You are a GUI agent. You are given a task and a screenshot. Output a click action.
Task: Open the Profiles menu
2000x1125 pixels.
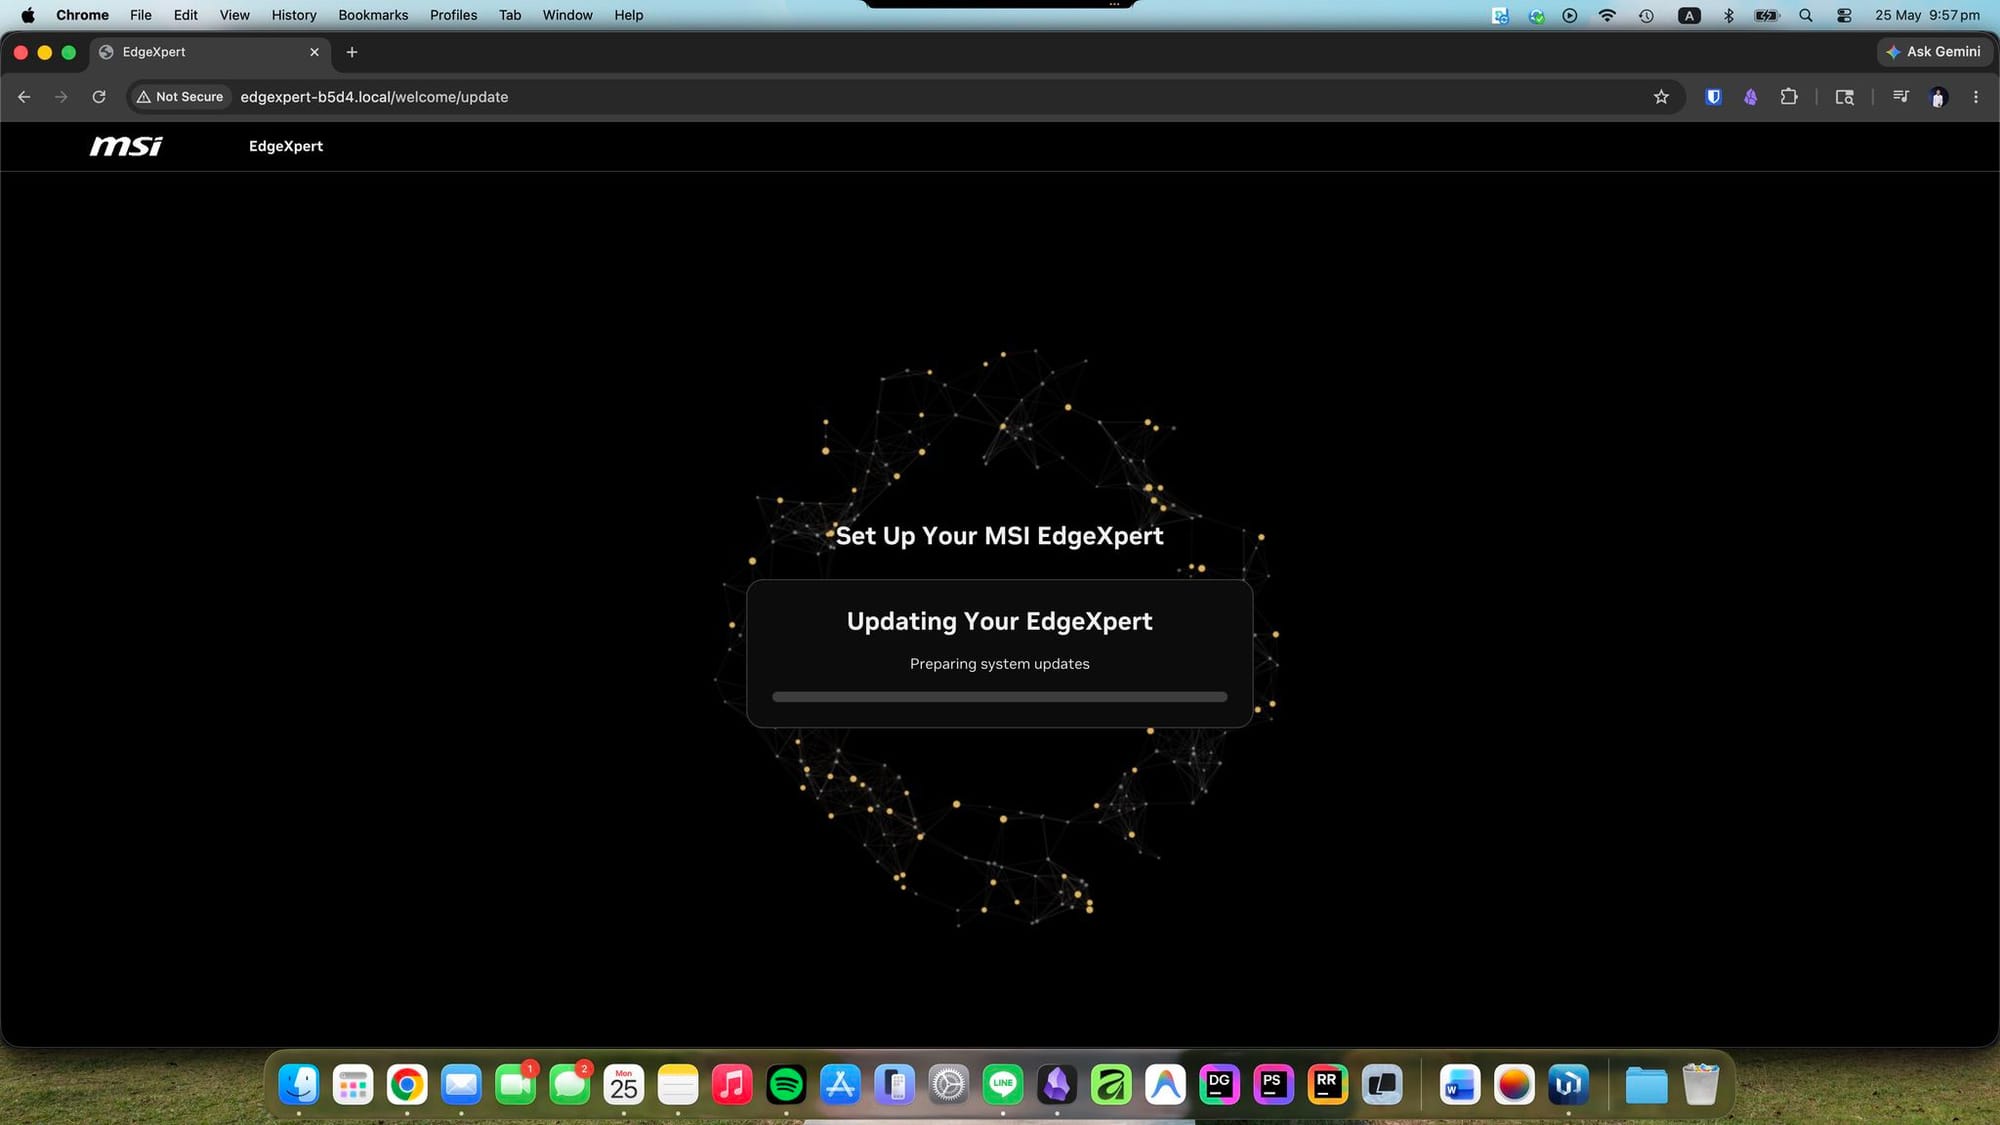point(453,15)
